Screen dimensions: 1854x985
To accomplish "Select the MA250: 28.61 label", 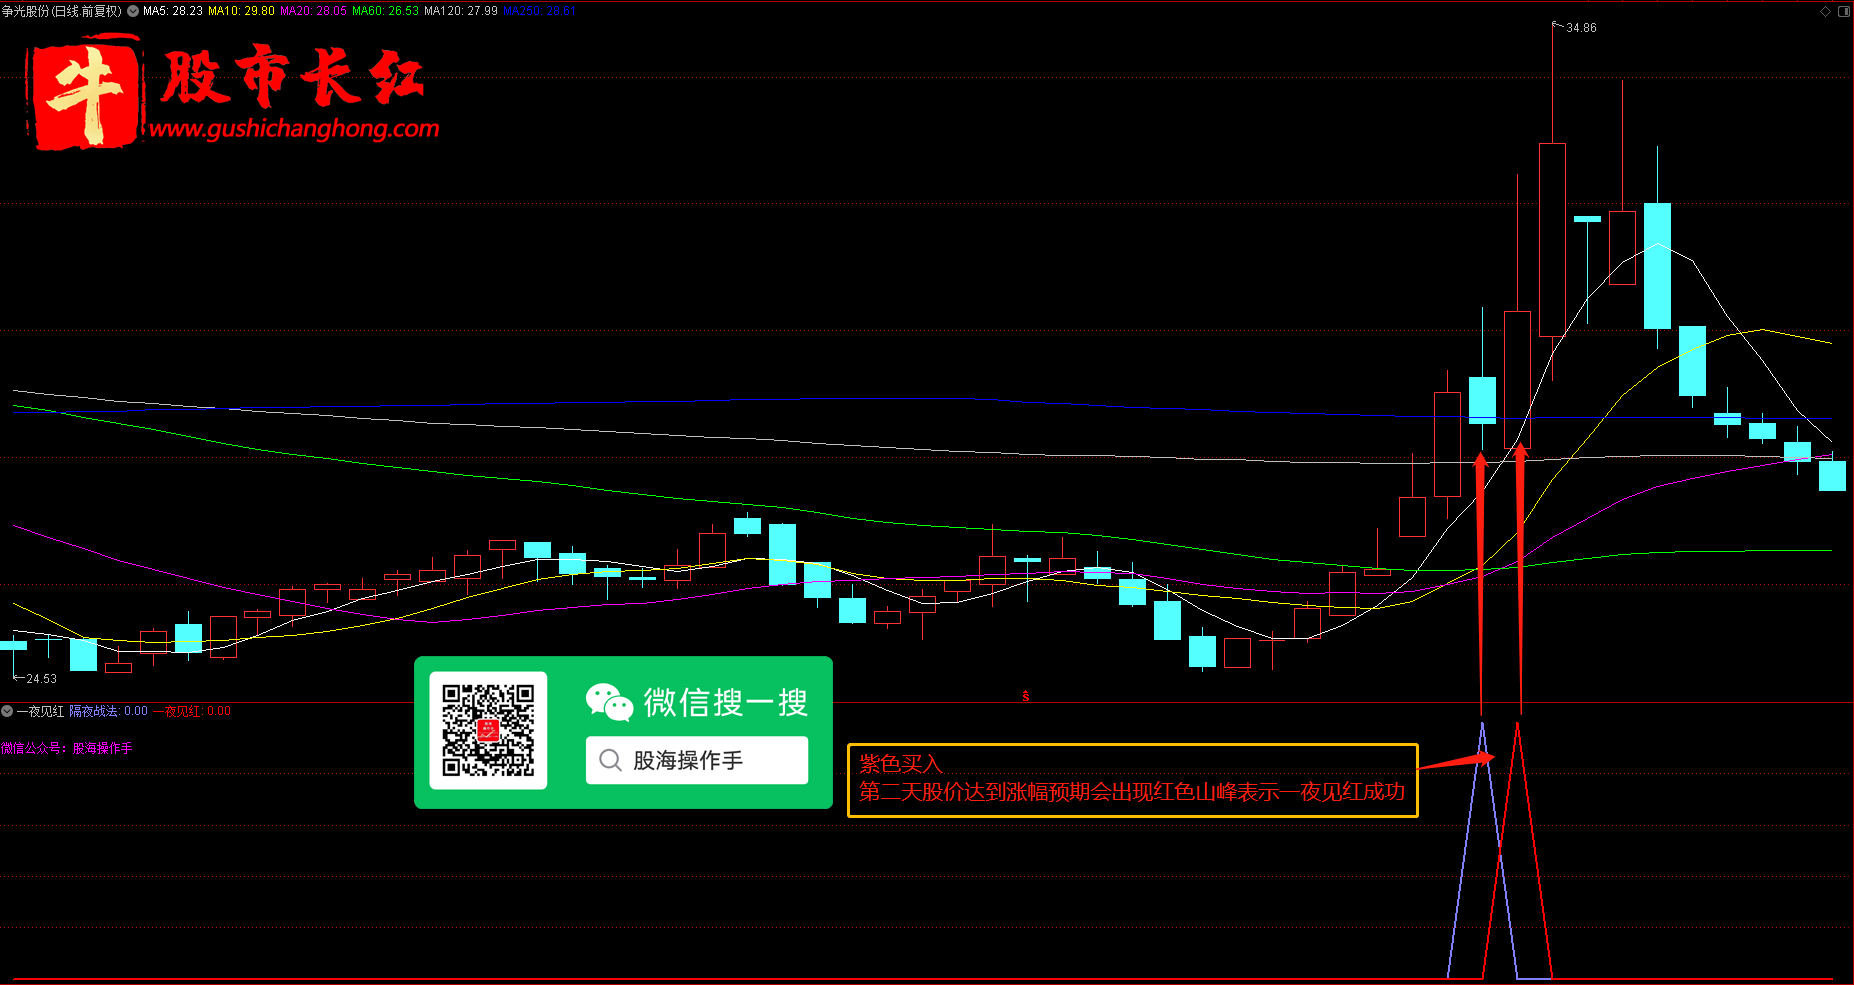I will point(538,11).
